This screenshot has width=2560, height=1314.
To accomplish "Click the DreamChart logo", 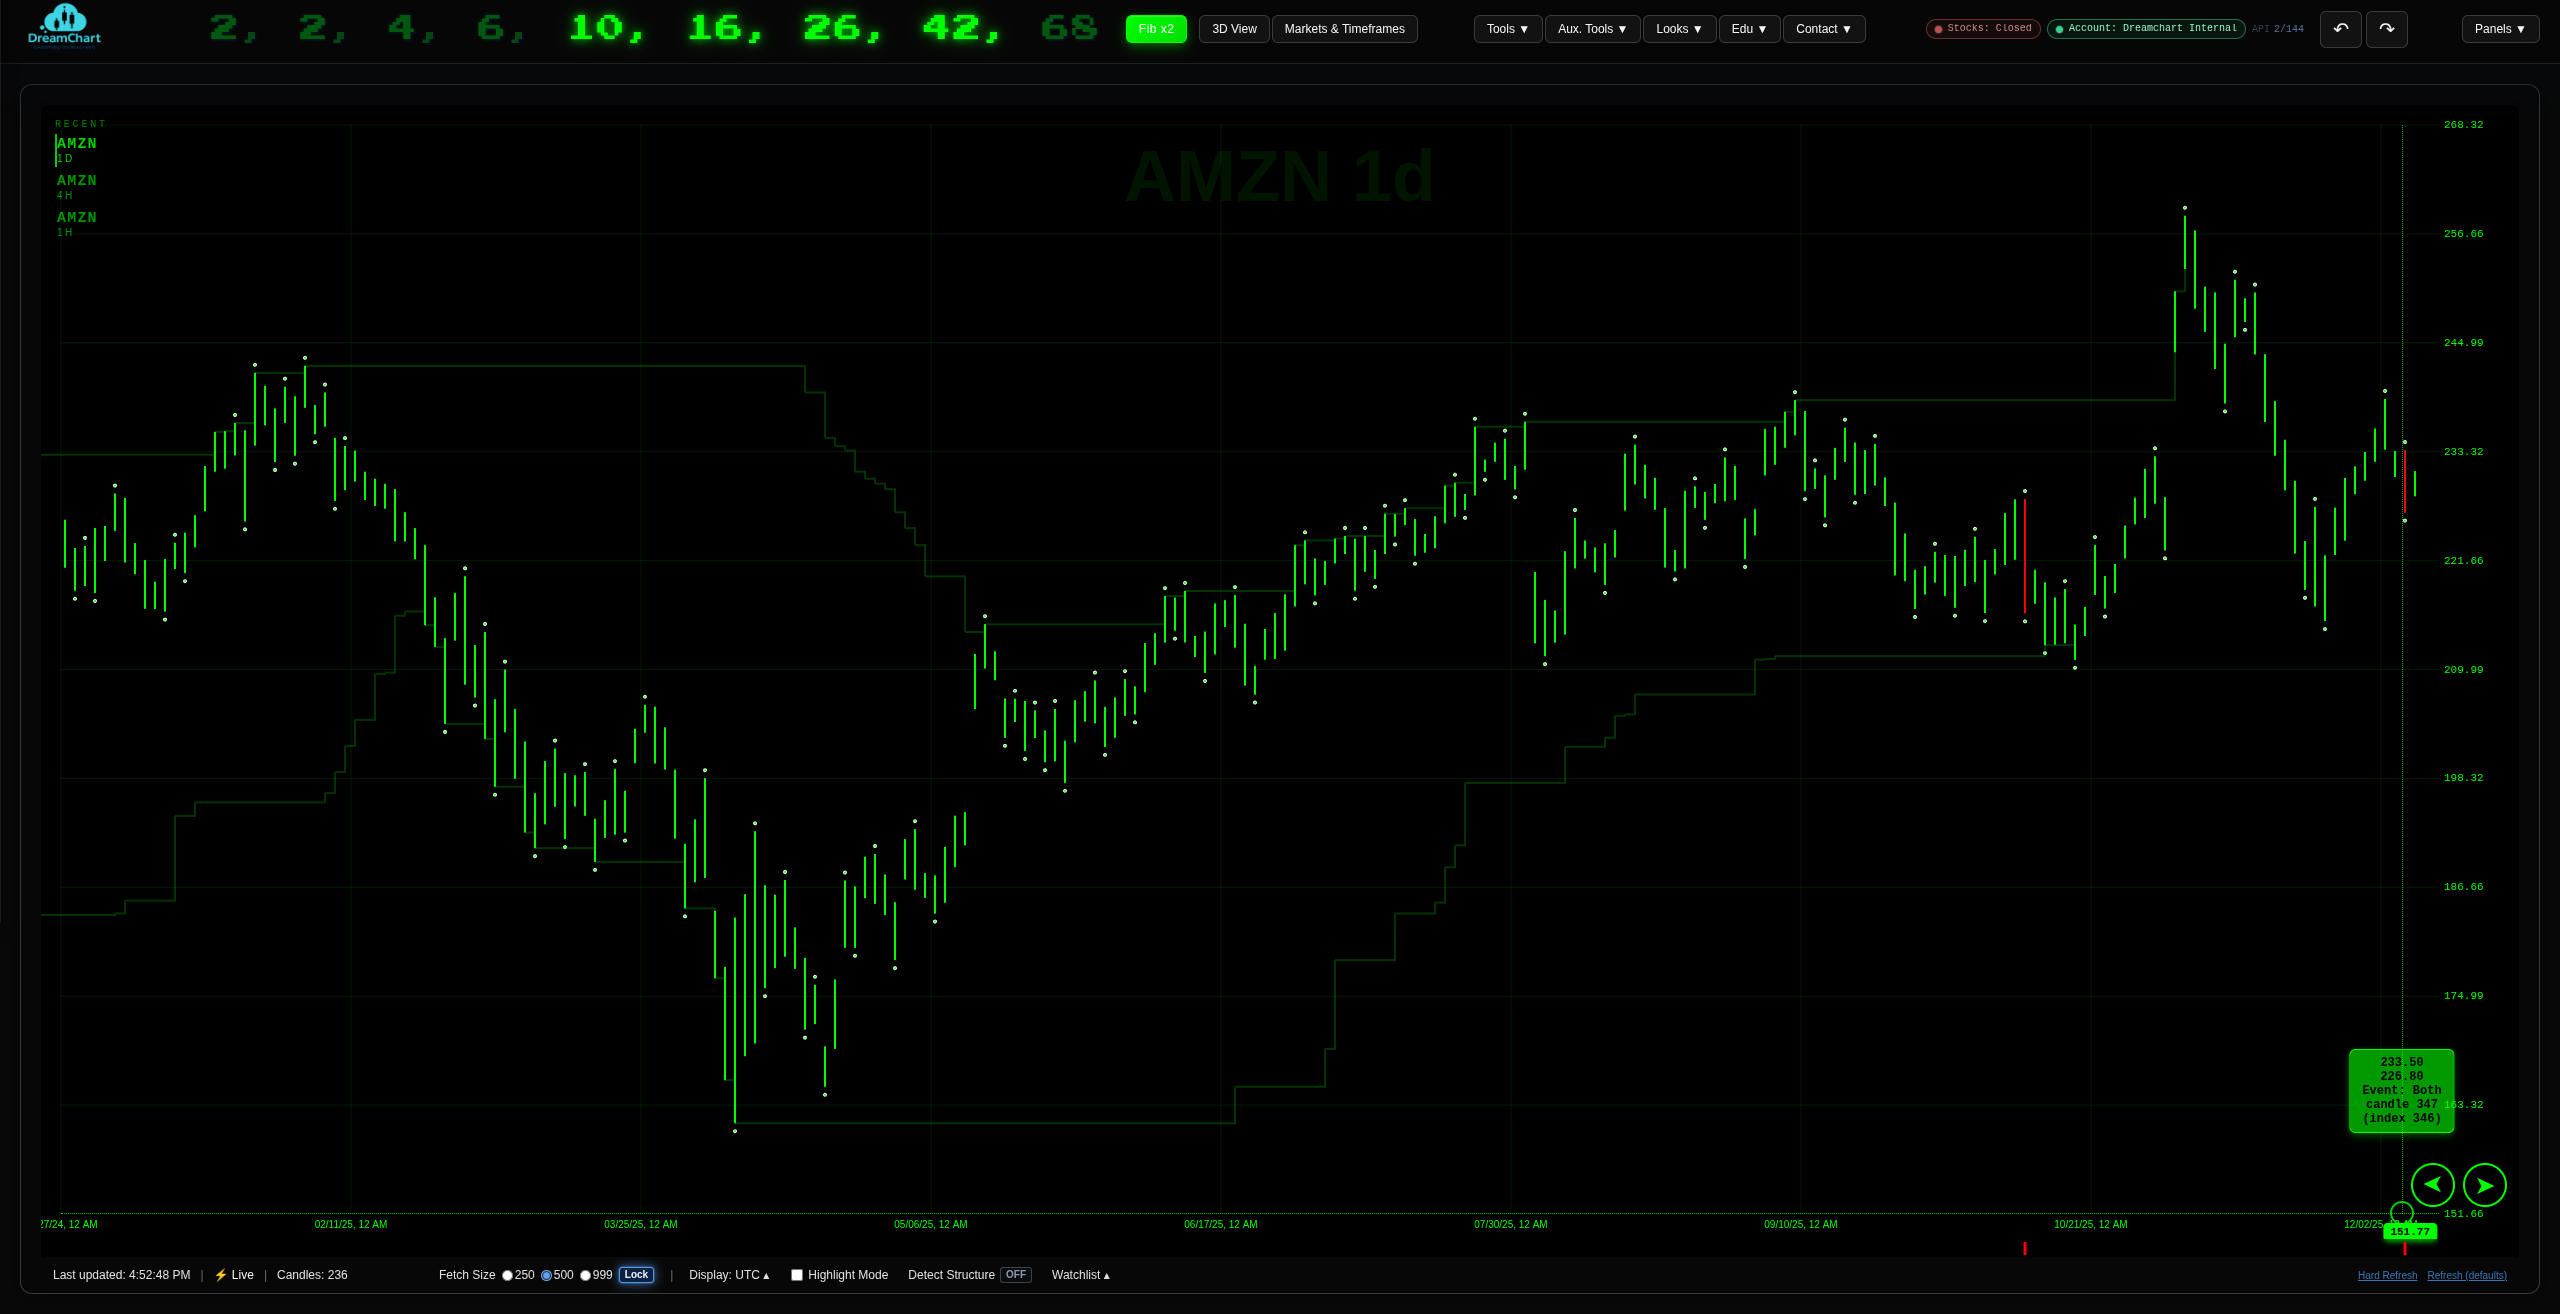I will [64, 27].
